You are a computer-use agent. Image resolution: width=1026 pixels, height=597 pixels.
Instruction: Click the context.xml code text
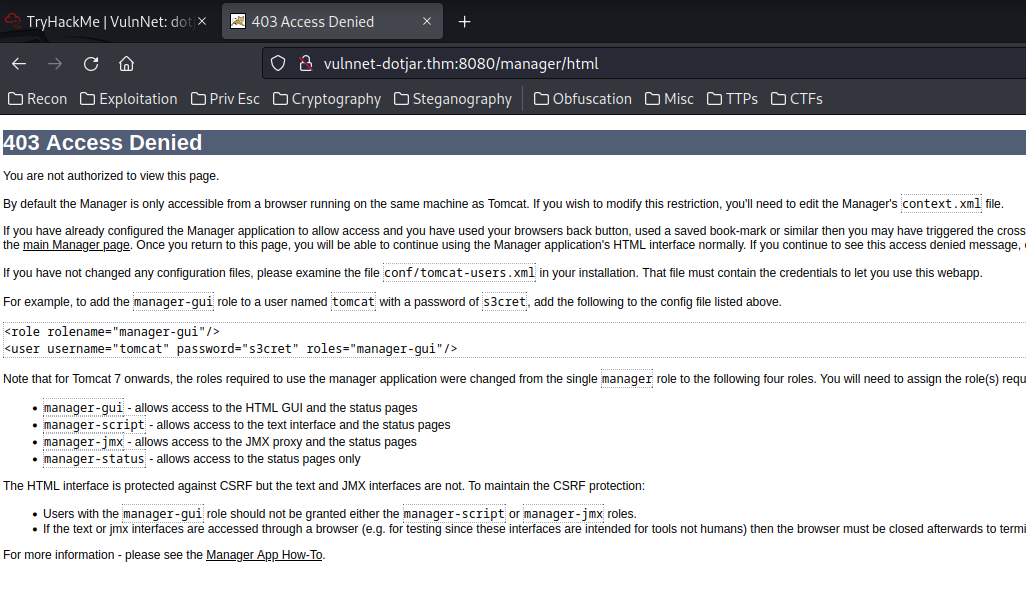[x=942, y=204]
